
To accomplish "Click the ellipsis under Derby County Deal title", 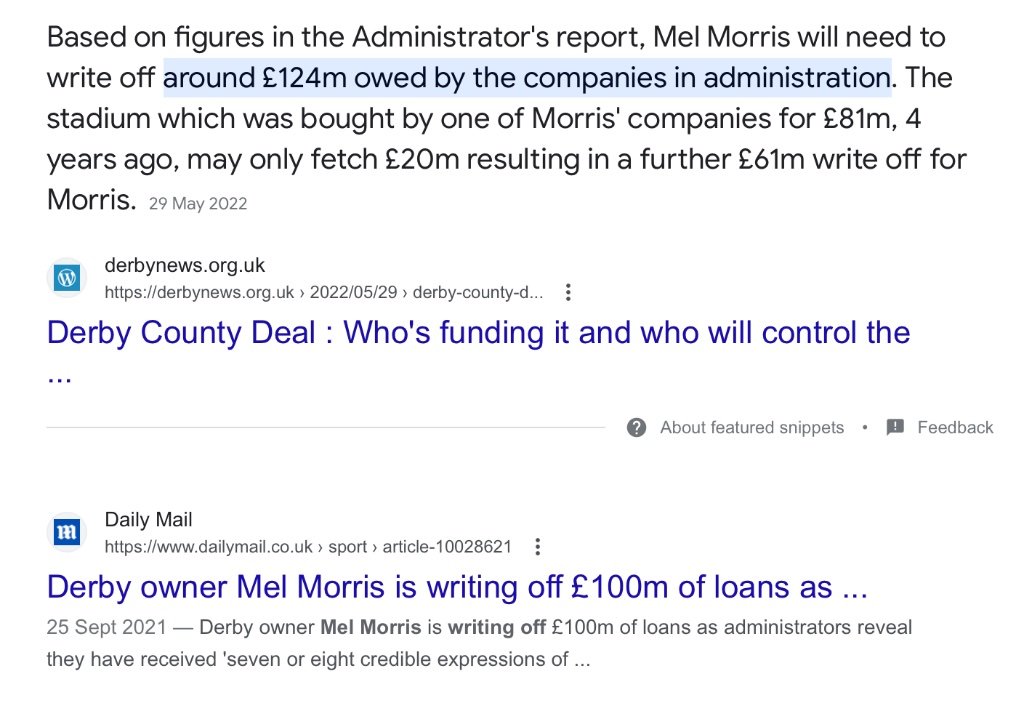I will pyautogui.click(x=59, y=379).
